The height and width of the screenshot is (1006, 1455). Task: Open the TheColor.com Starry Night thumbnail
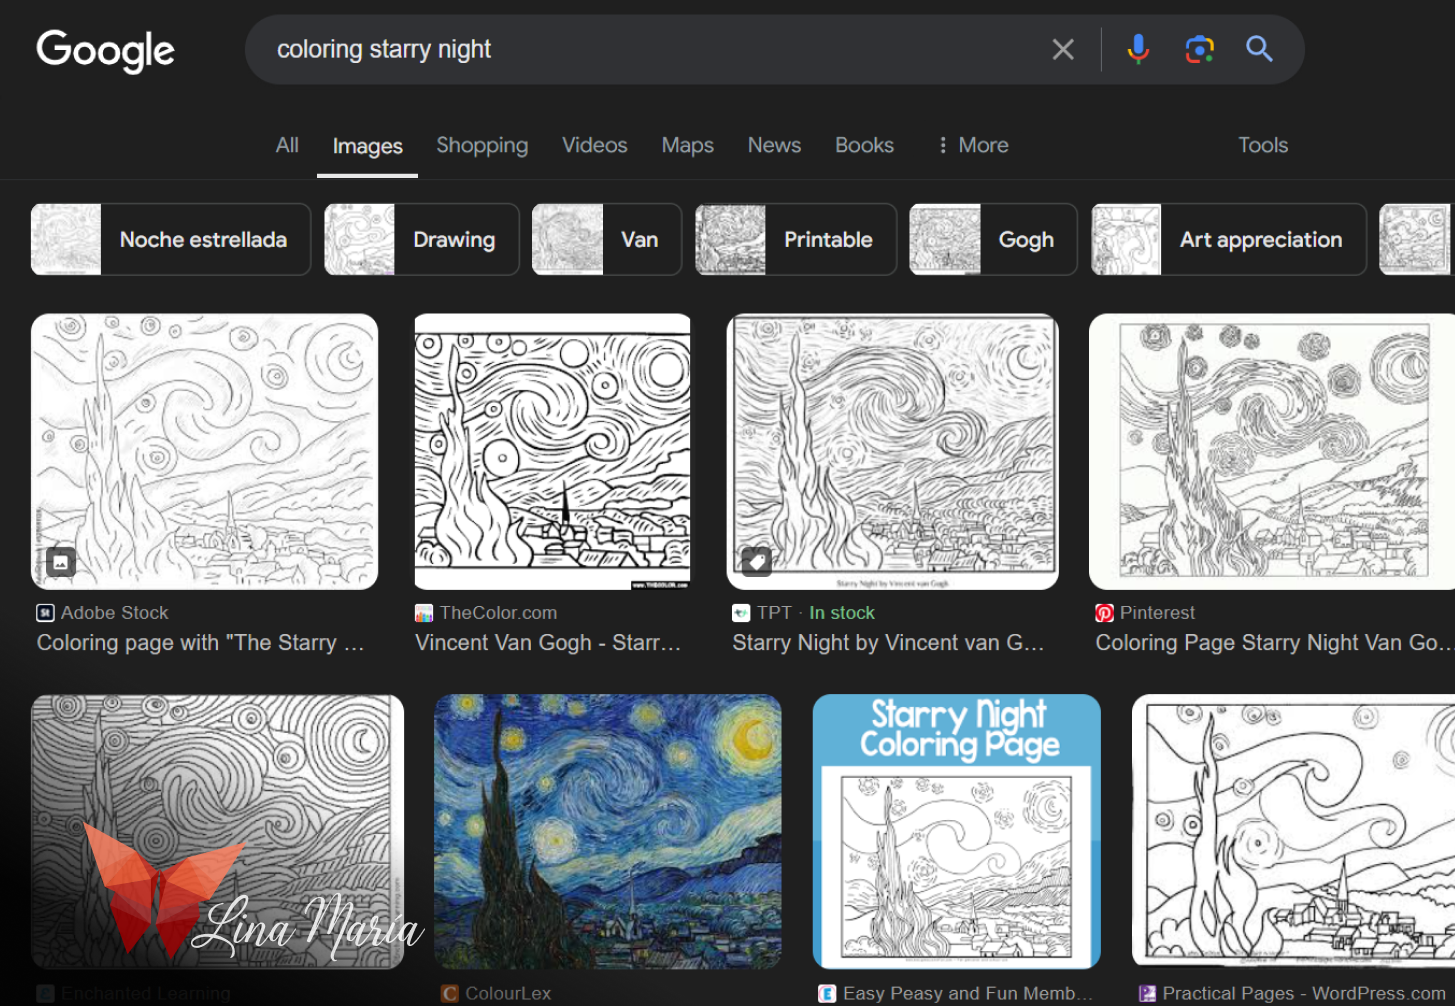coord(552,452)
